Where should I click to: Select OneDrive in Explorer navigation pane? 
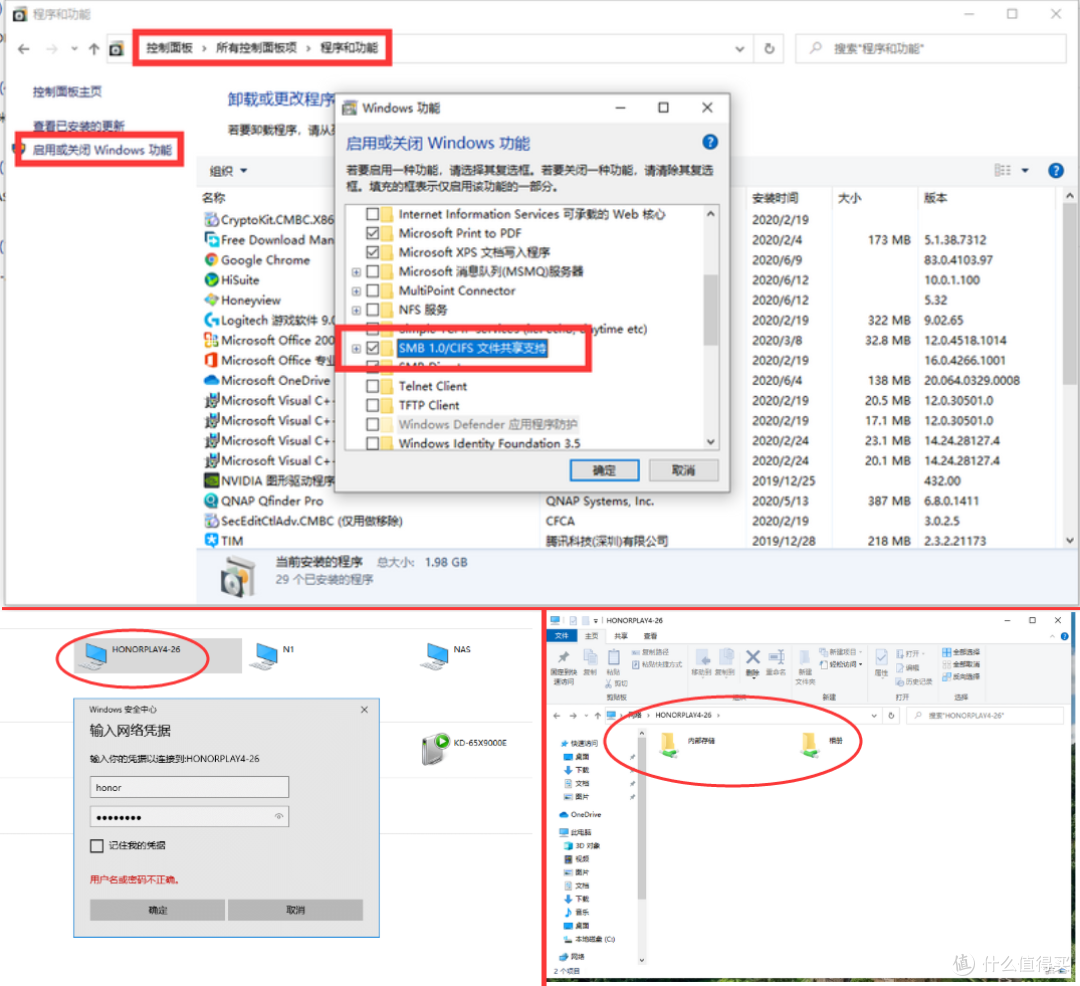click(580, 815)
